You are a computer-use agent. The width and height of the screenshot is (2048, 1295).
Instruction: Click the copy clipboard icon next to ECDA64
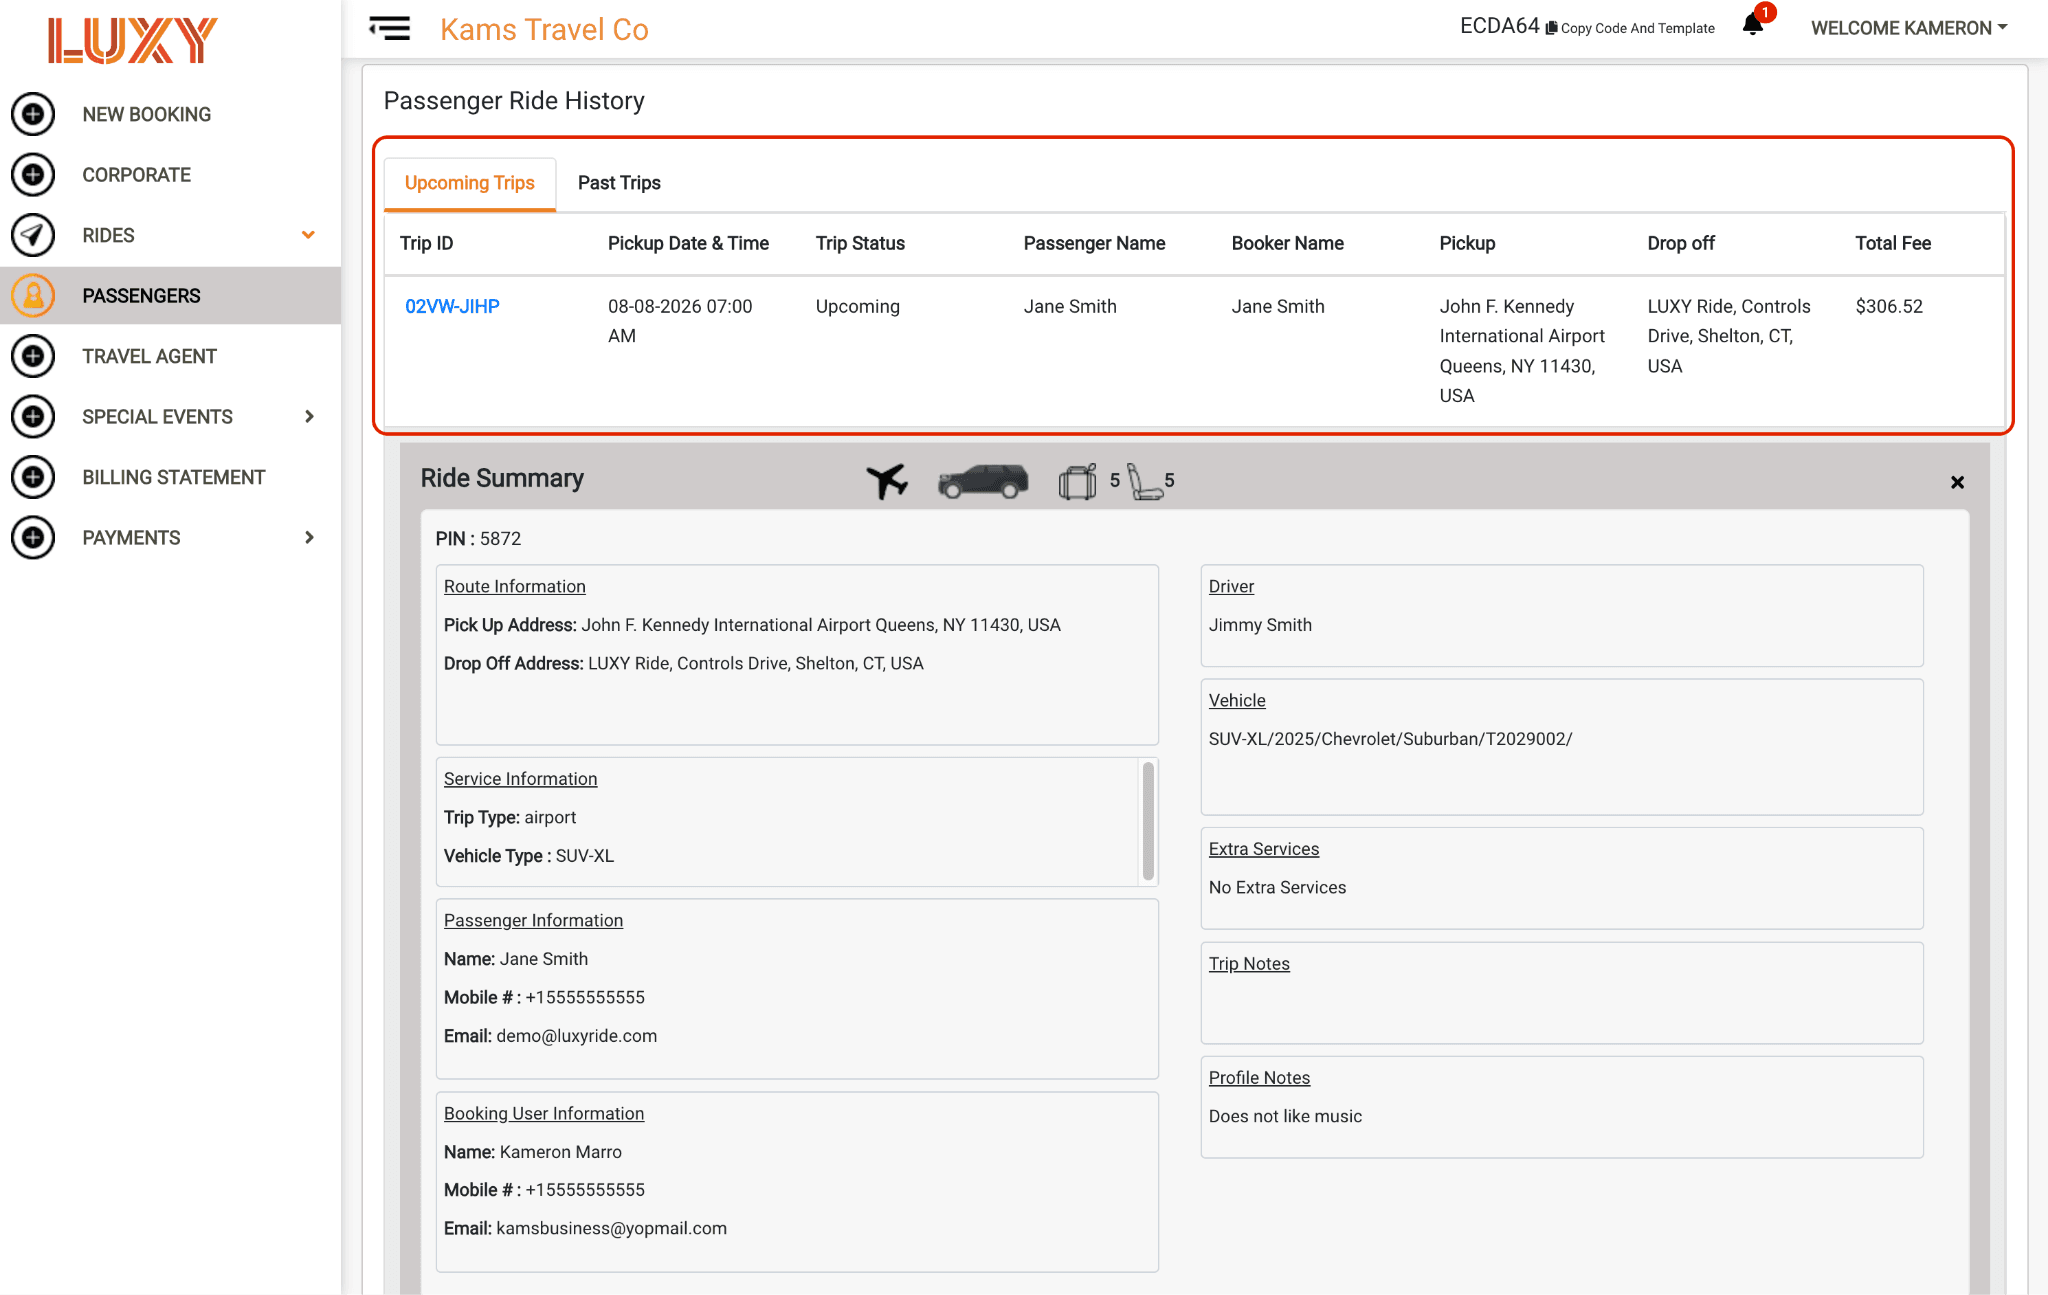click(x=1551, y=28)
